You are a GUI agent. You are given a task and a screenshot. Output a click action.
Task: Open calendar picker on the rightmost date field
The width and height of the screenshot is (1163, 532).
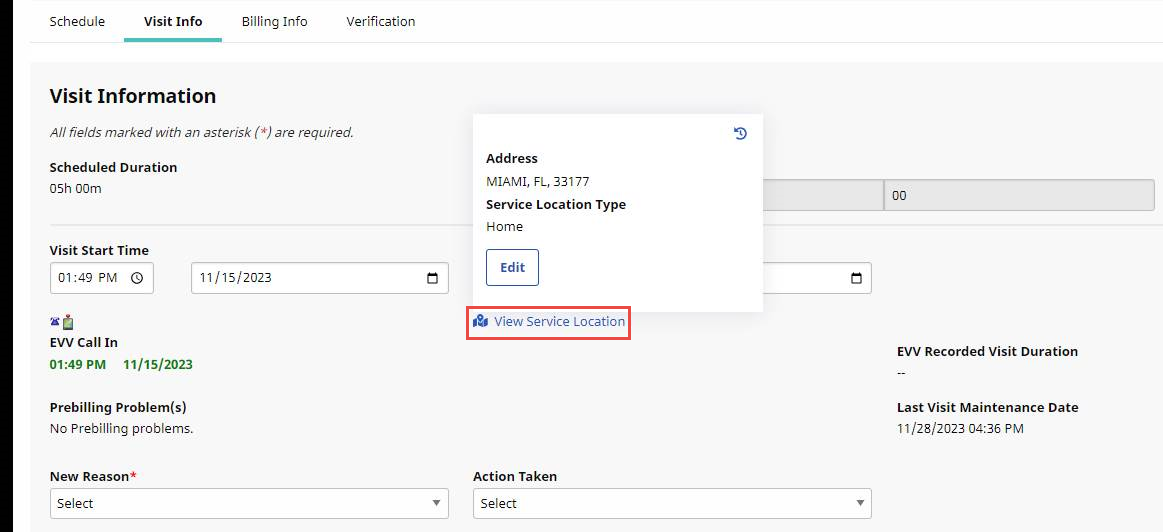click(x=855, y=278)
